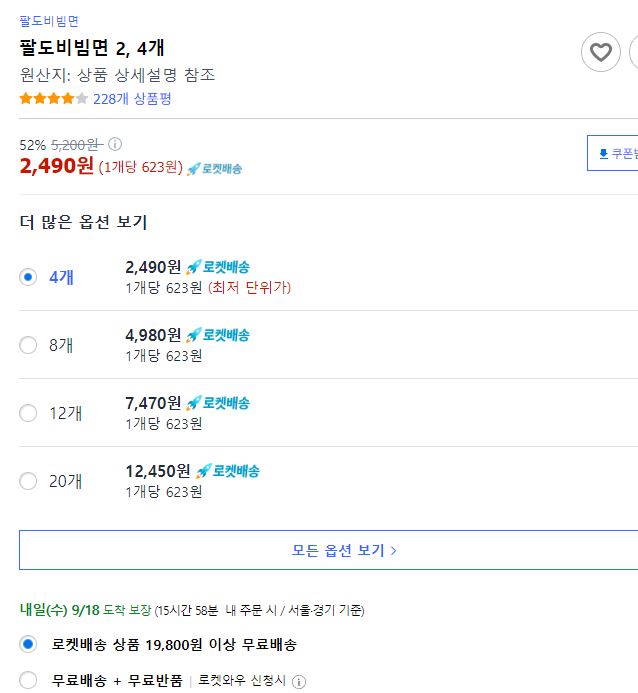
Task: Open the 228개 상품평 reviews link
Action: [132, 99]
